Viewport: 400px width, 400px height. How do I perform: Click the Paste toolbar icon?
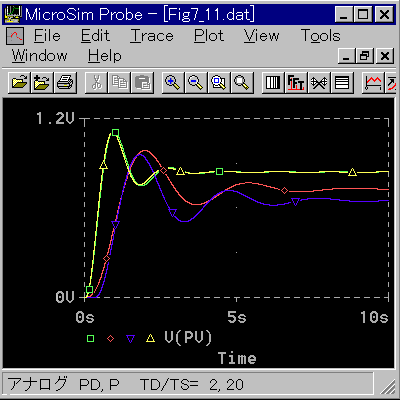pyautogui.click(x=143, y=82)
